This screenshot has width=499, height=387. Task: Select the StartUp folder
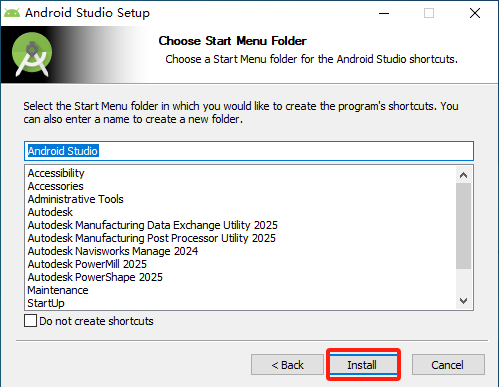(46, 303)
